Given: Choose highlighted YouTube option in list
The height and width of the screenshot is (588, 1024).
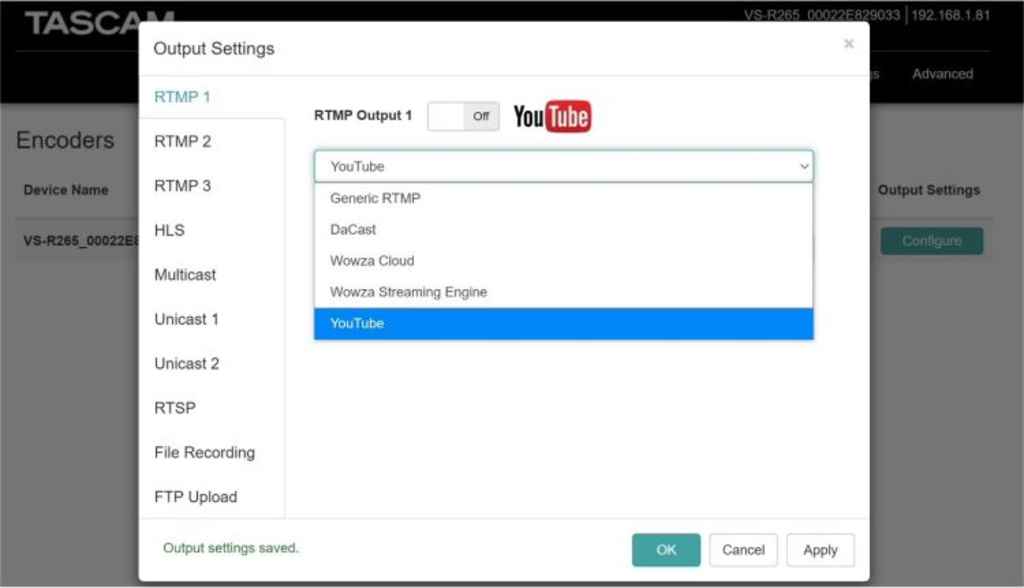Looking at the screenshot, I should [x=564, y=323].
